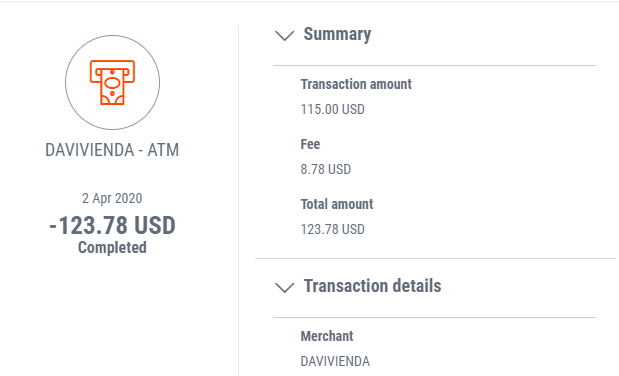This screenshot has width=619, height=376.
Task: Click the orange ATM cash withdrawal icon
Action: 113,83
